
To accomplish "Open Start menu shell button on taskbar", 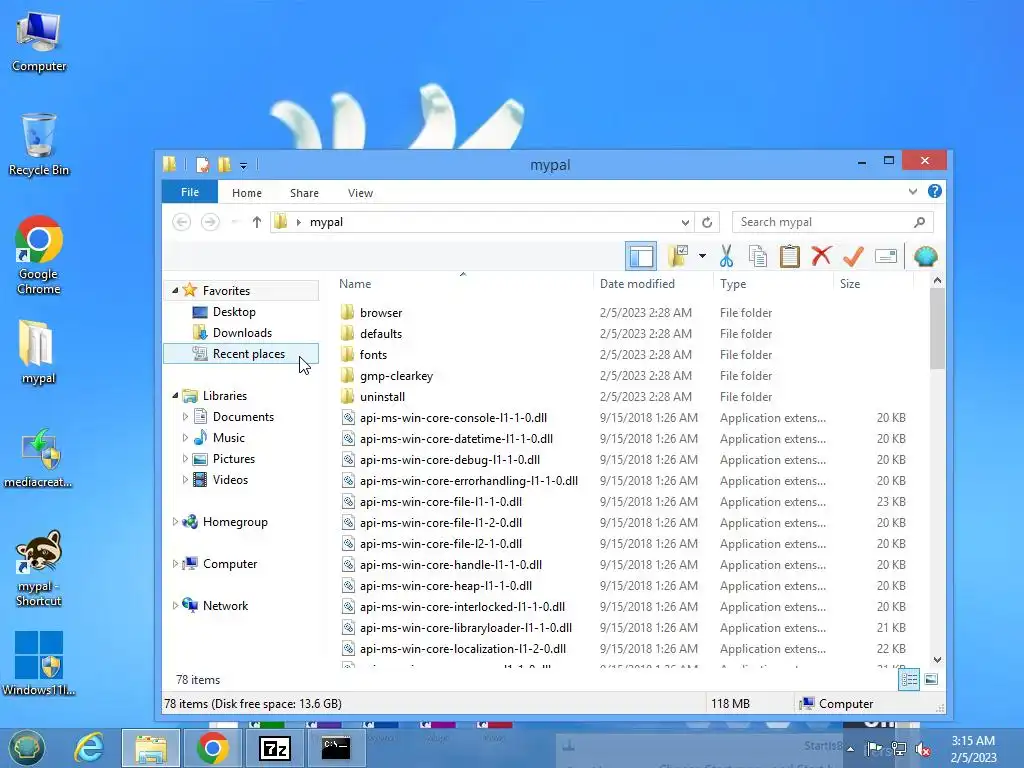I will 27,748.
